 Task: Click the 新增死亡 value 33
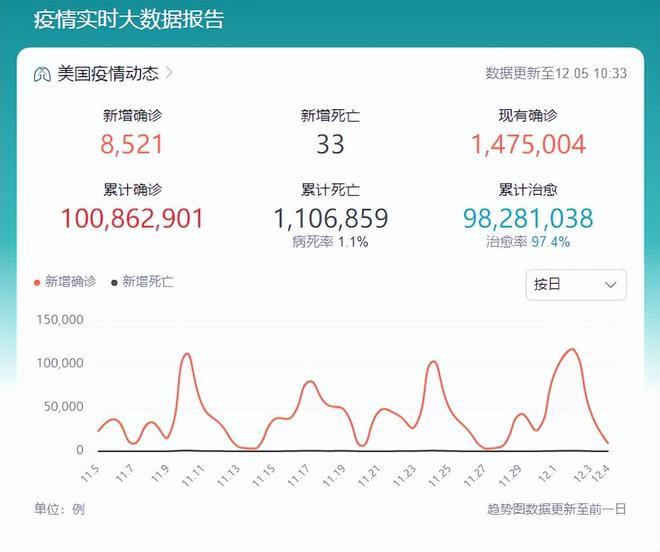(x=330, y=144)
